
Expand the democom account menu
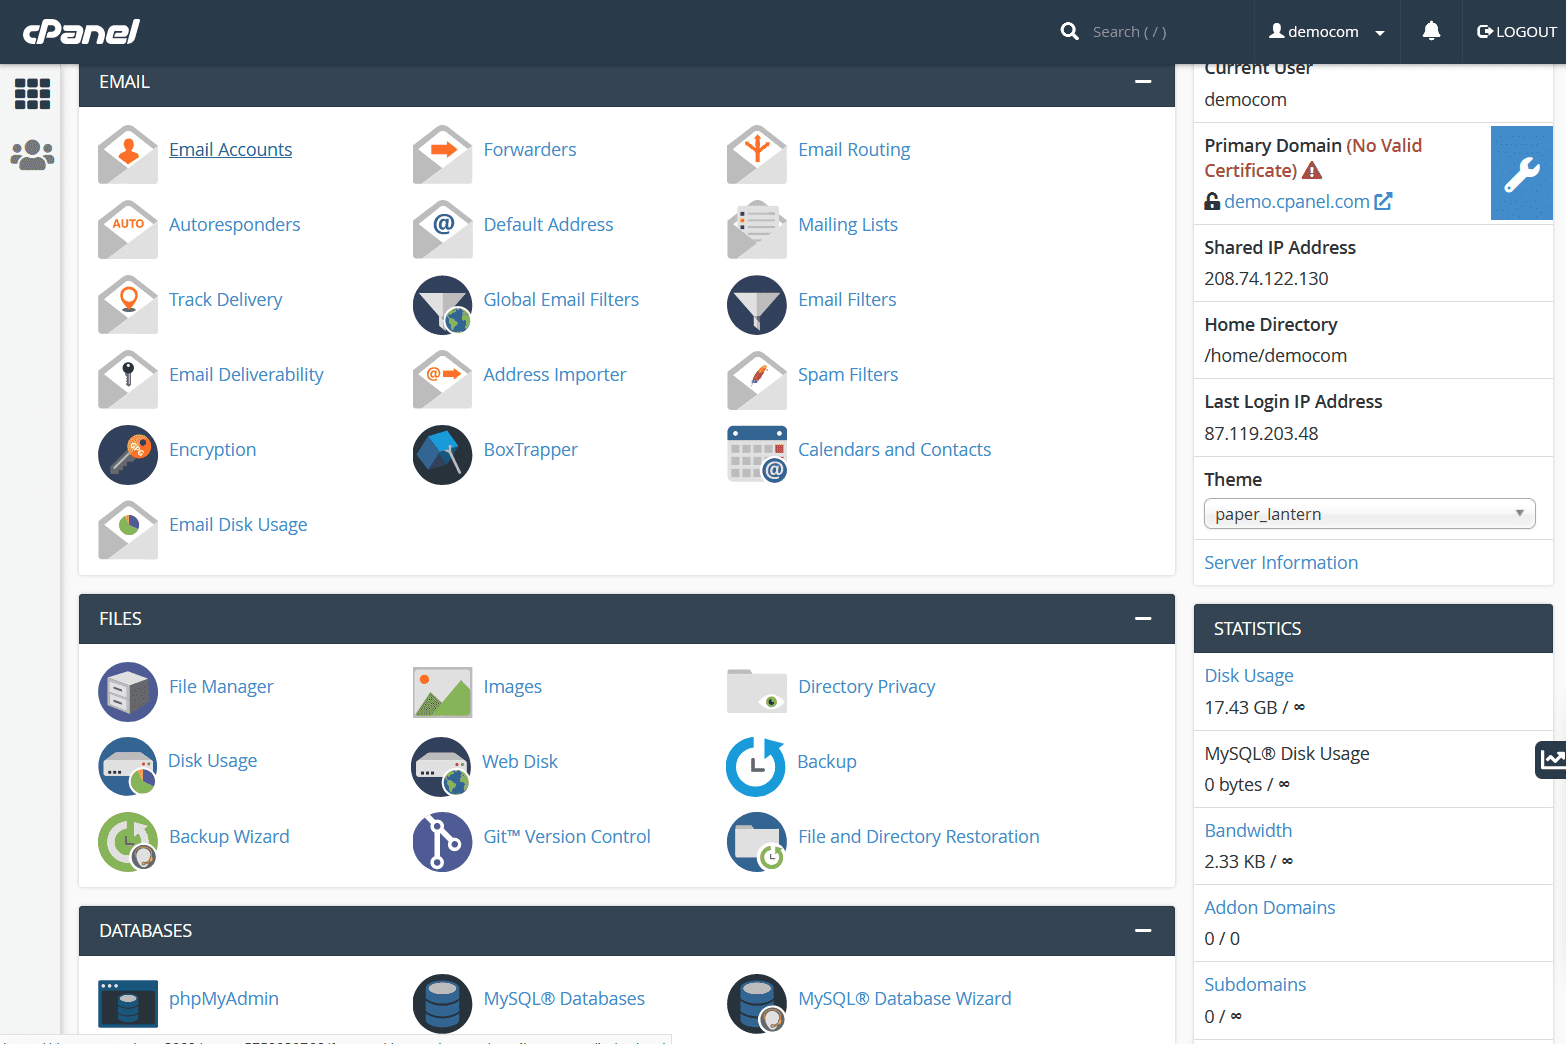pyautogui.click(x=1327, y=31)
